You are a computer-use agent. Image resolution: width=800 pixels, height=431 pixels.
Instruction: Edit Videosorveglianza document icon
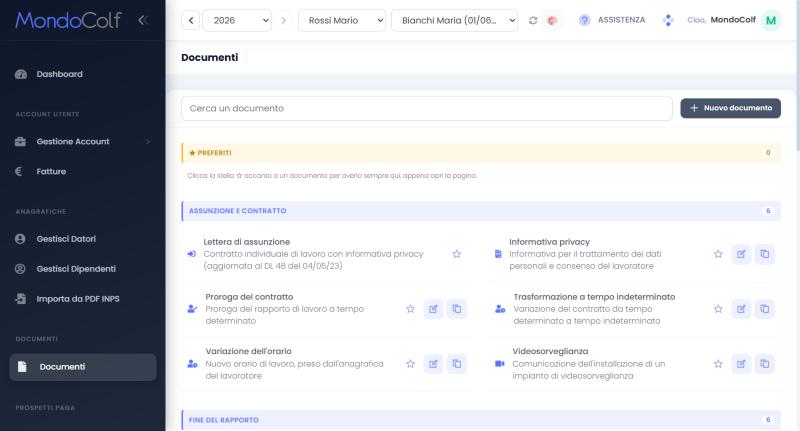click(741, 364)
